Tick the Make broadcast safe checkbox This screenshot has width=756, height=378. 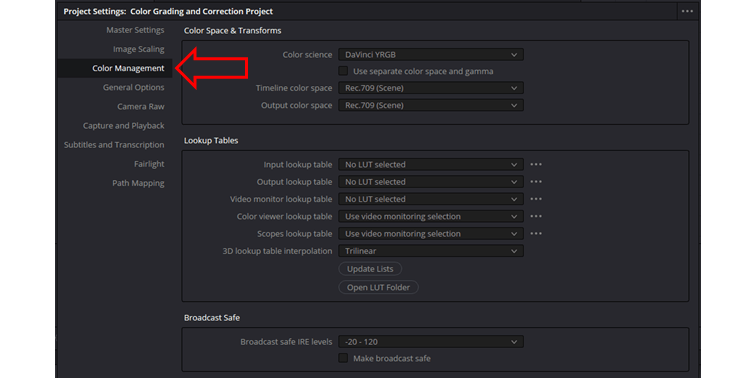point(343,358)
